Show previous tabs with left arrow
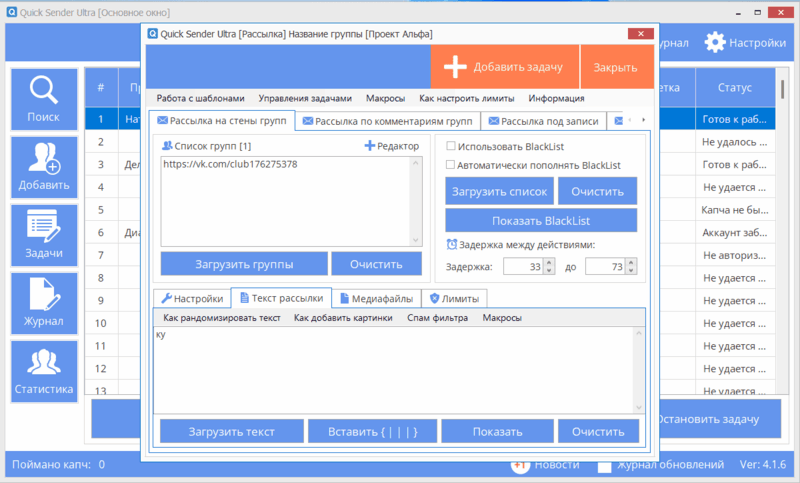This screenshot has height=483, width=800. tap(630, 120)
